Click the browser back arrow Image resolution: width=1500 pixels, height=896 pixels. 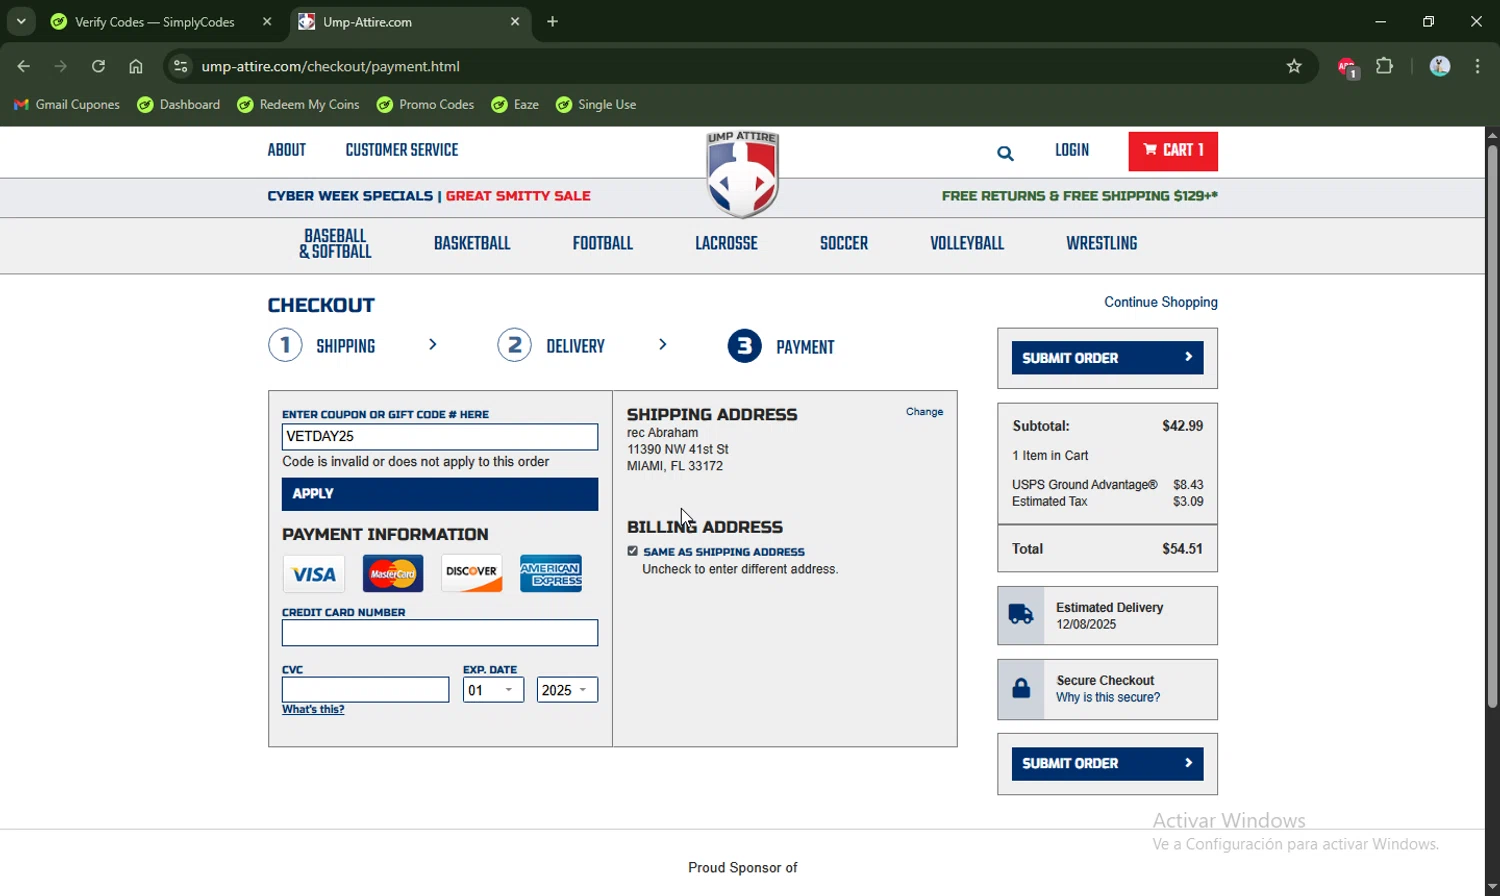point(23,67)
